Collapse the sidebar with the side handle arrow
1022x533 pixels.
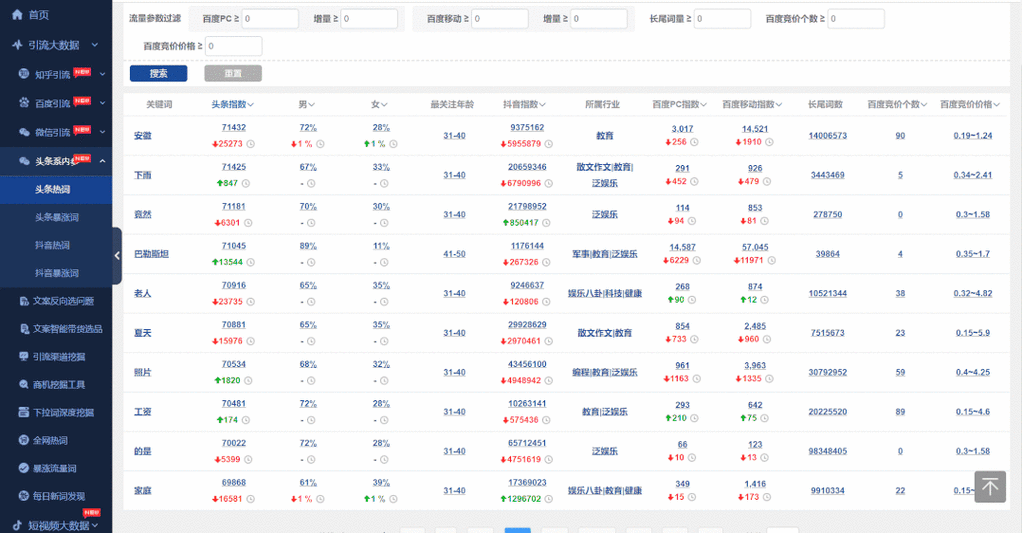[x=117, y=256]
